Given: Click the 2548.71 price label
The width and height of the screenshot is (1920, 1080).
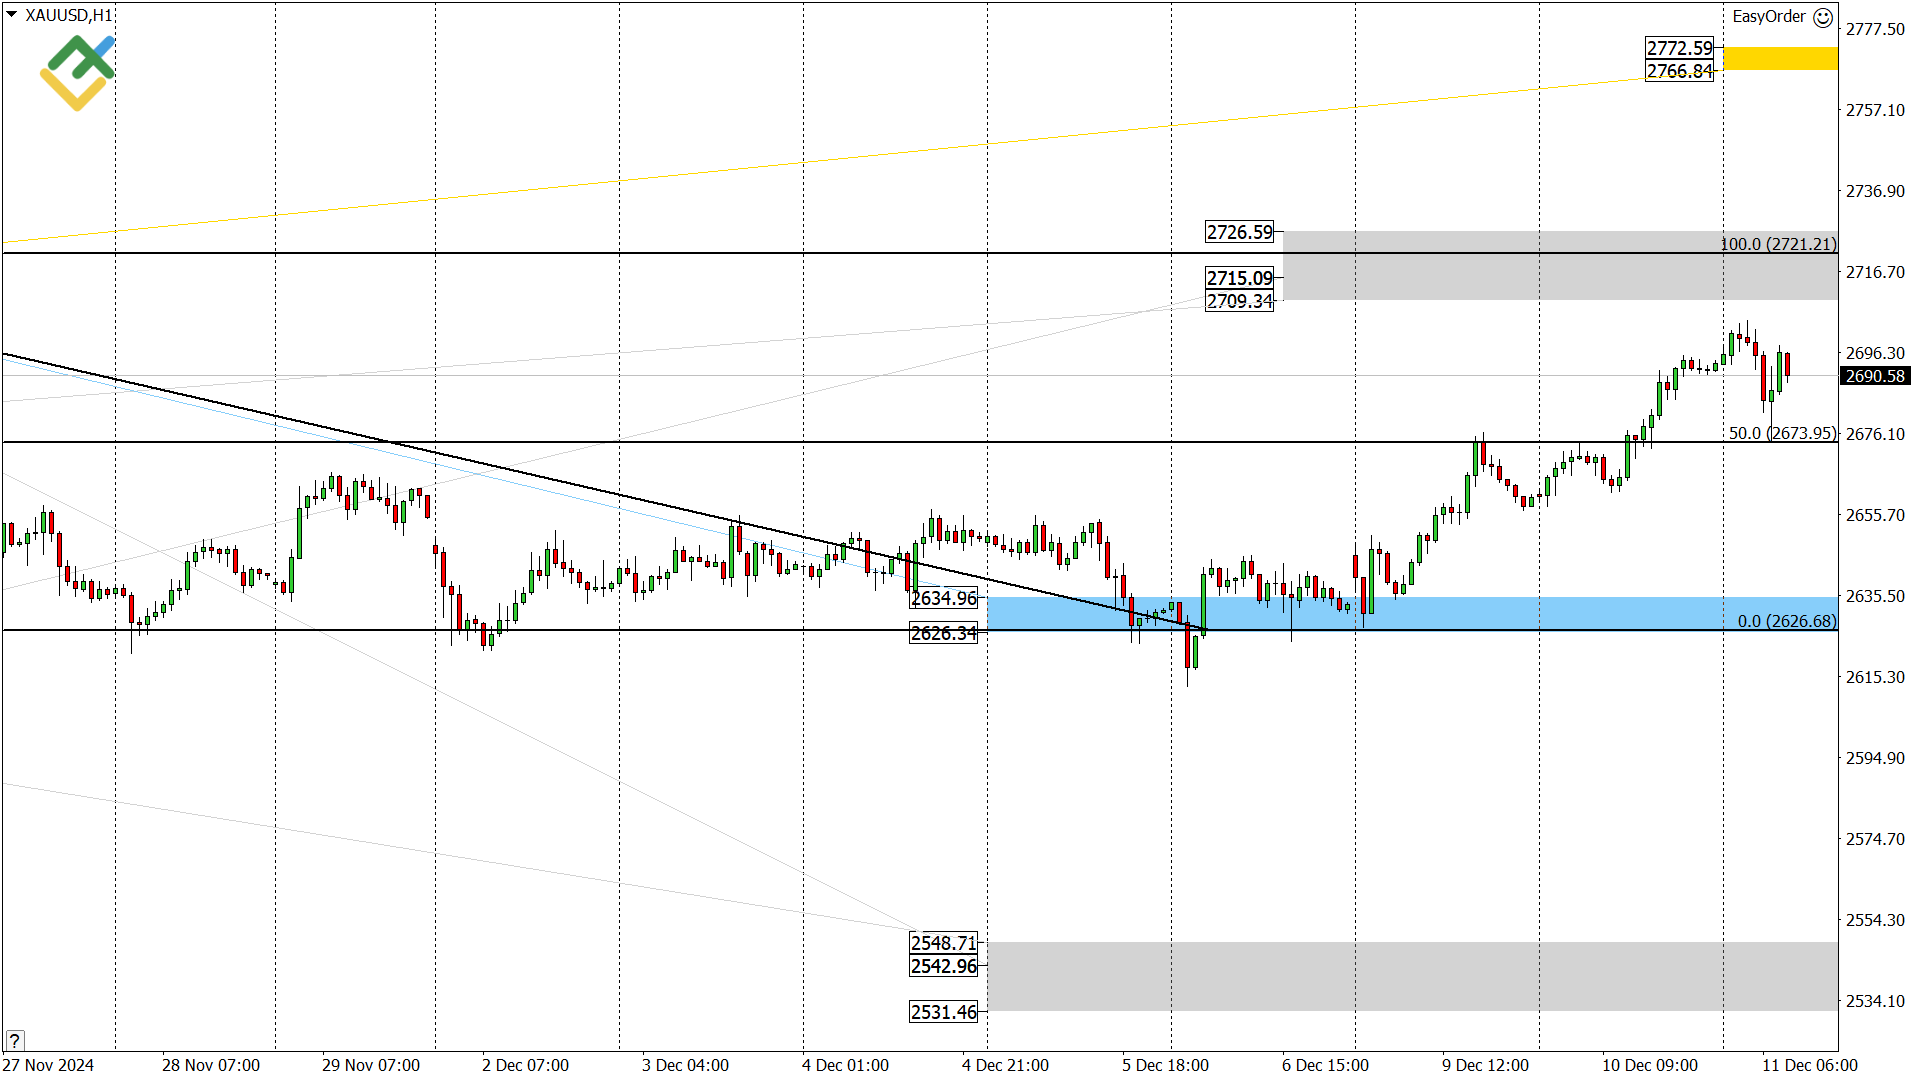Looking at the screenshot, I should click(943, 943).
